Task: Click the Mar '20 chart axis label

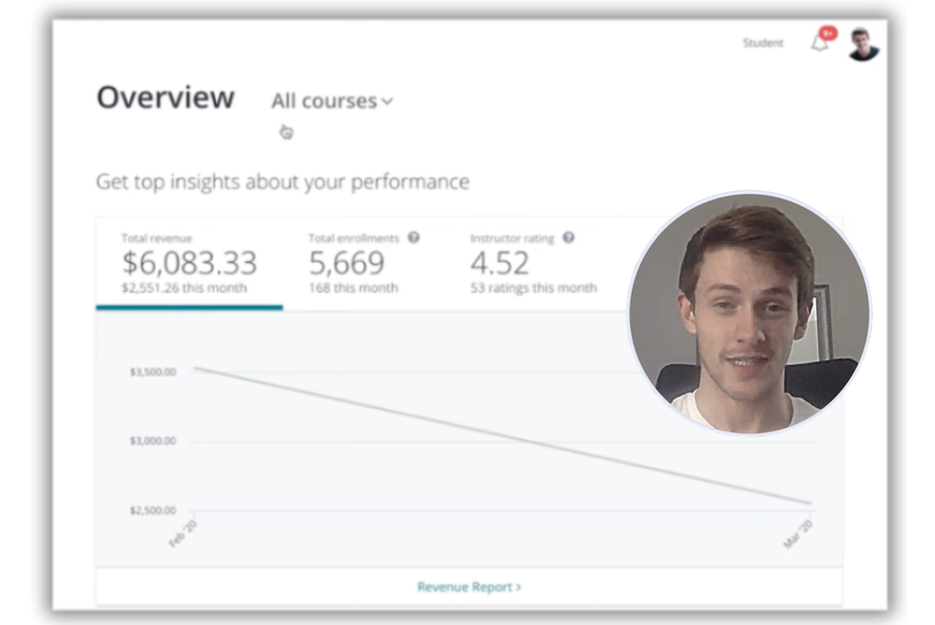Action: click(x=798, y=533)
